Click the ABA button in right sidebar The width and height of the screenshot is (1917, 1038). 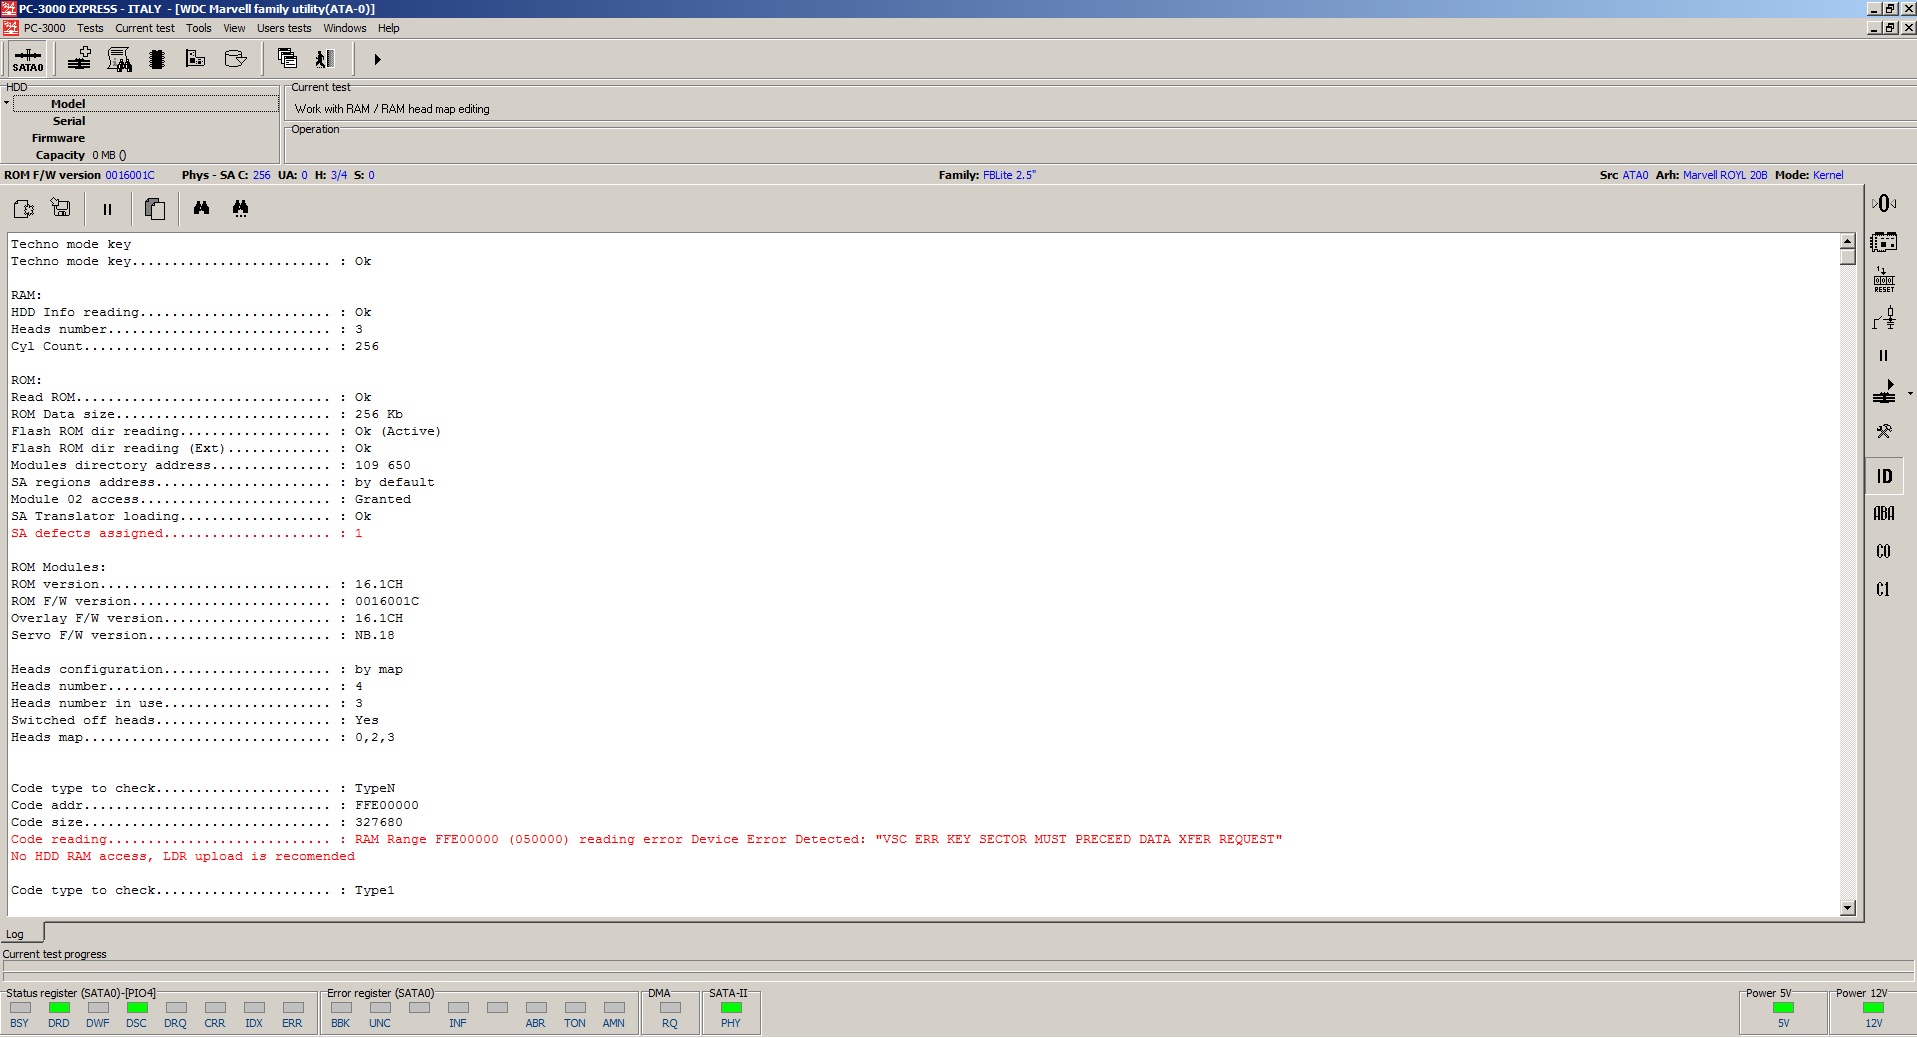[1884, 513]
